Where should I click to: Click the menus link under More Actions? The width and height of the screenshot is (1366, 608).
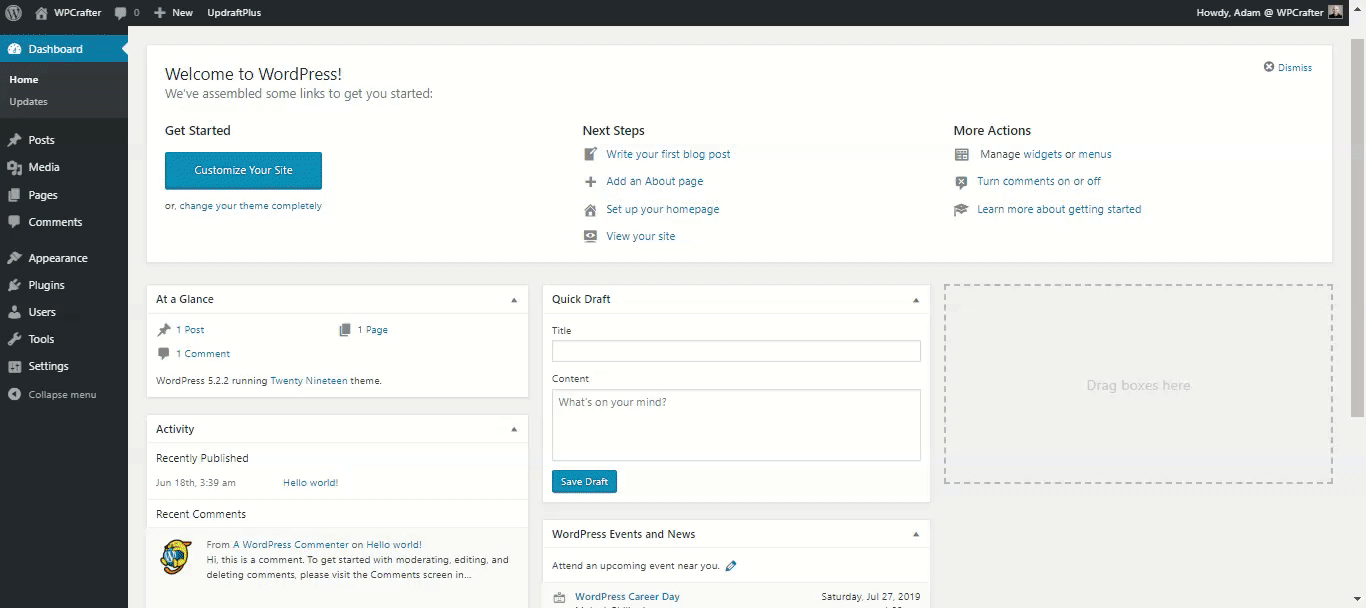point(1095,154)
